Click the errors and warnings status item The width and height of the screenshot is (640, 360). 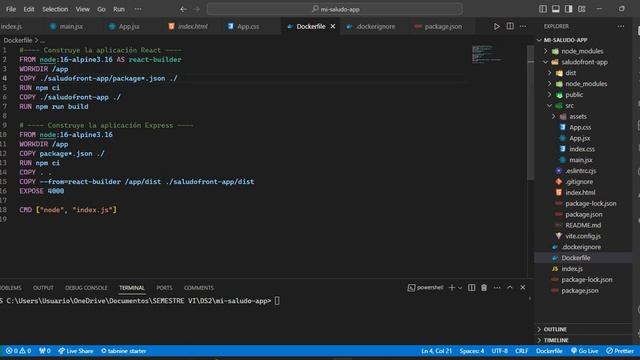pyautogui.click(x=18, y=351)
